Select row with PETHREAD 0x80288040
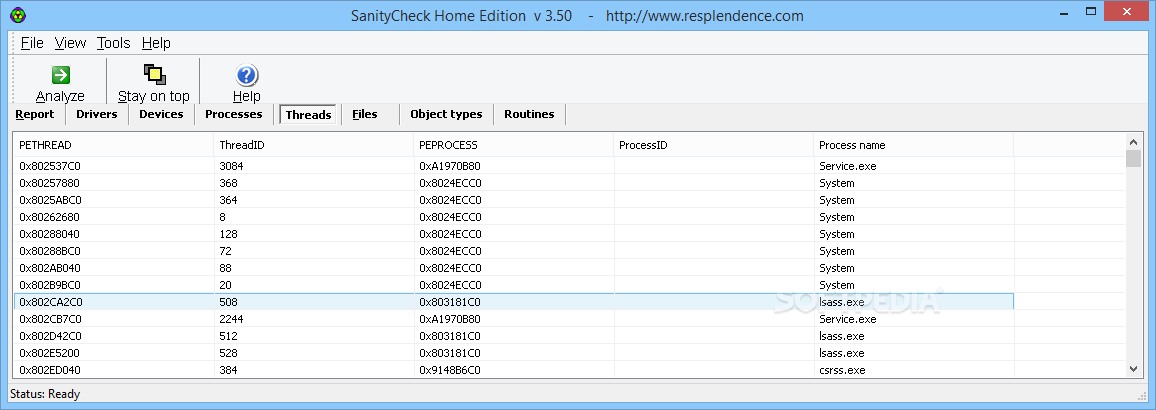The width and height of the screenshot is (1156, 410). pyautogui.click(x=514, y=234)
